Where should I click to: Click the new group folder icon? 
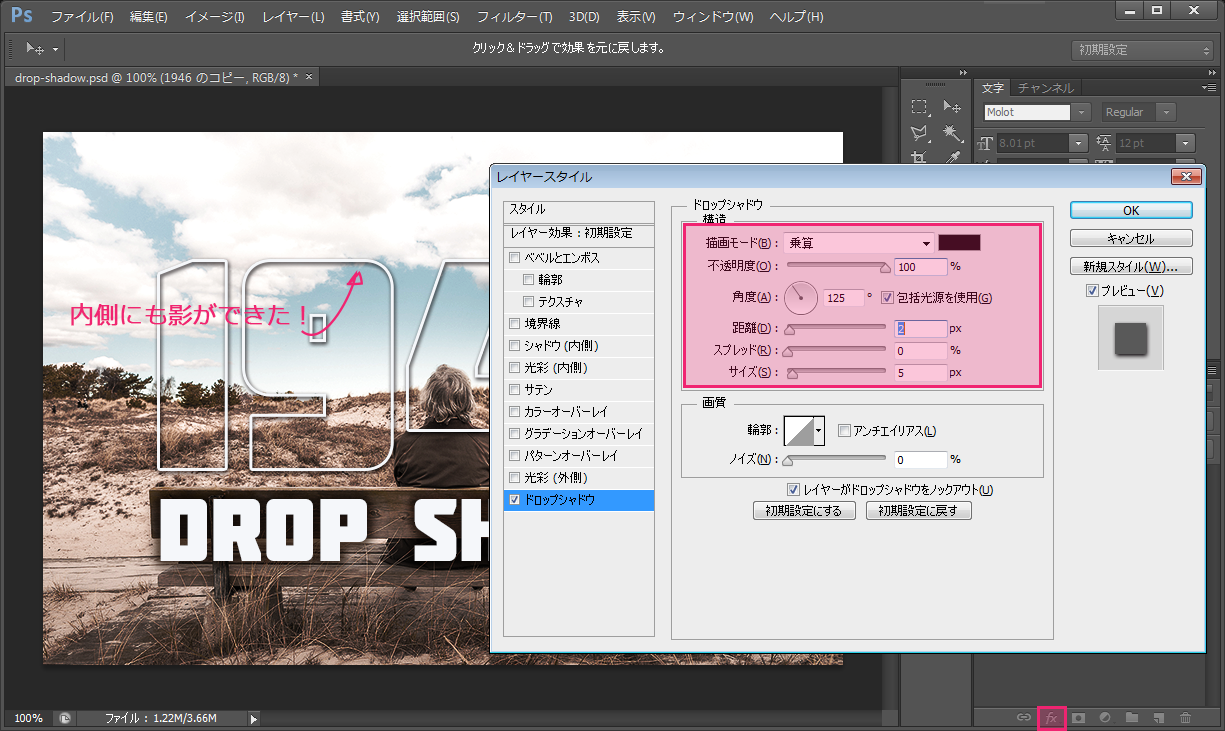(x=1132, y=718)
